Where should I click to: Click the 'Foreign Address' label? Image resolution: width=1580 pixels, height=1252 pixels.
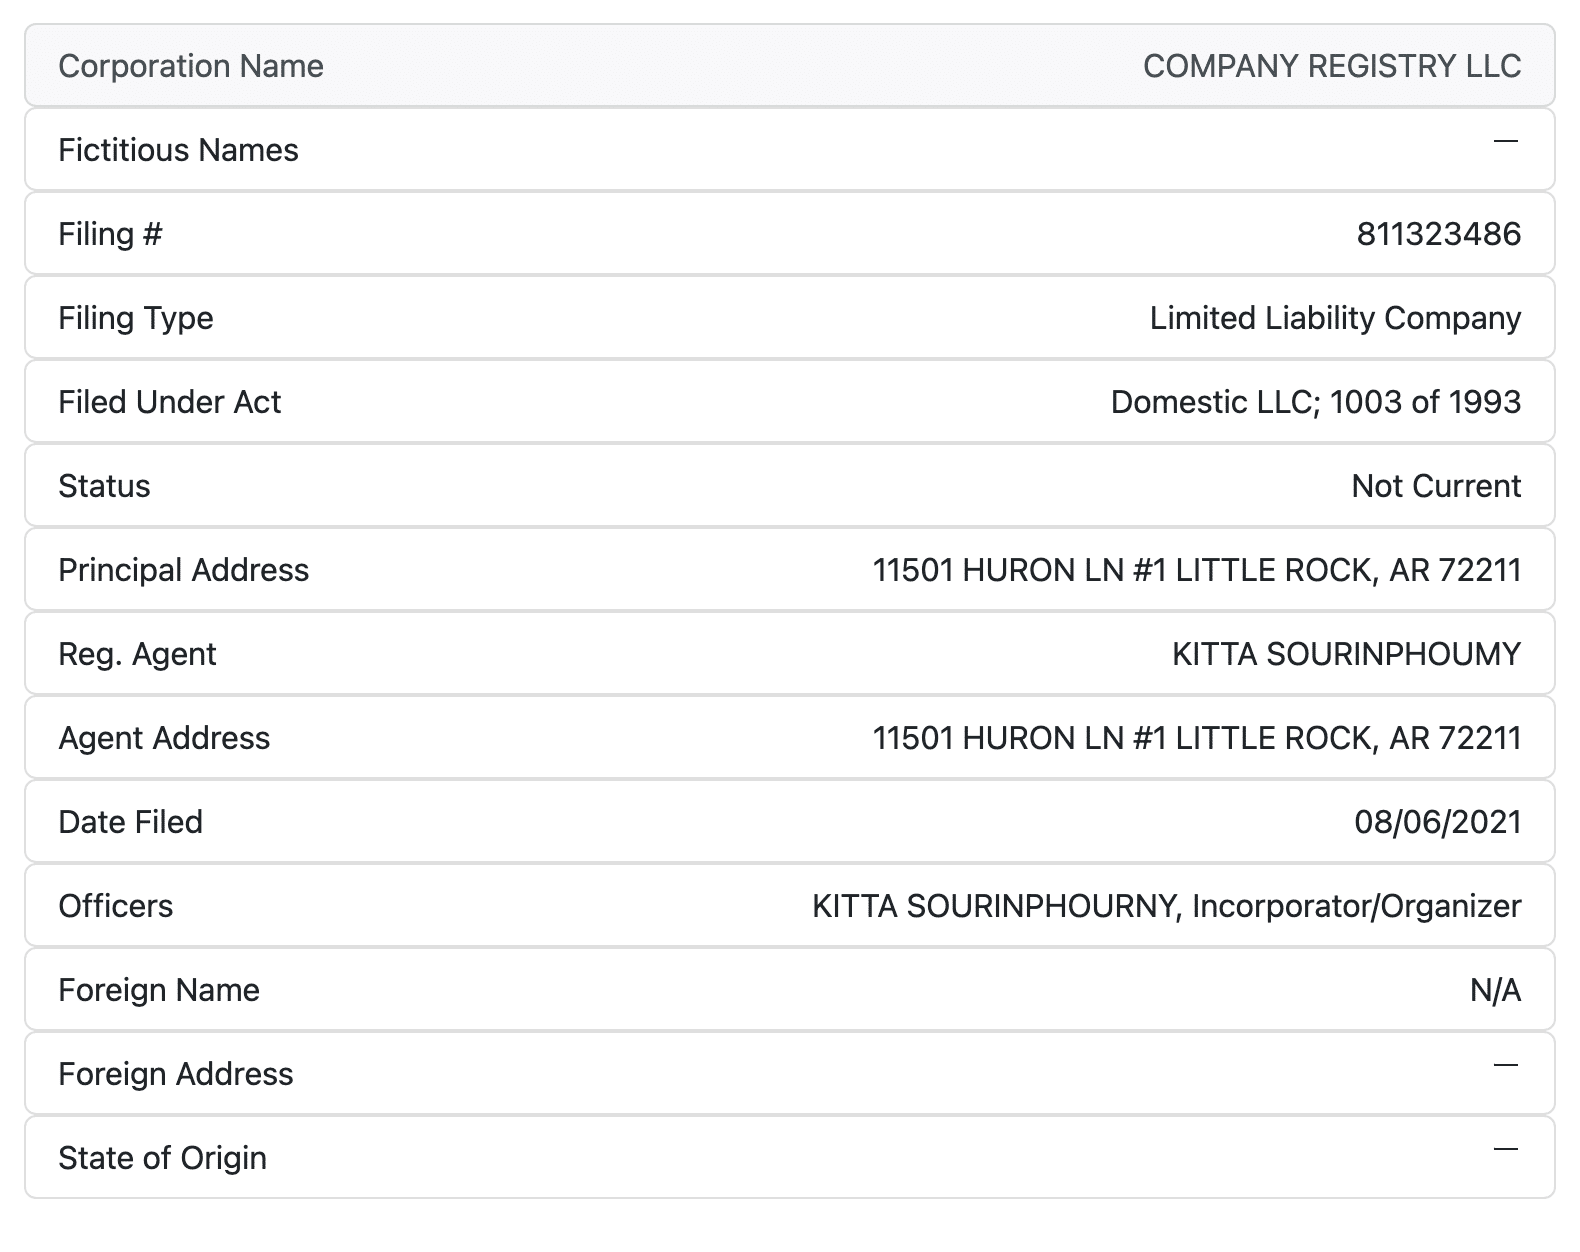[x=176, y=1074]
